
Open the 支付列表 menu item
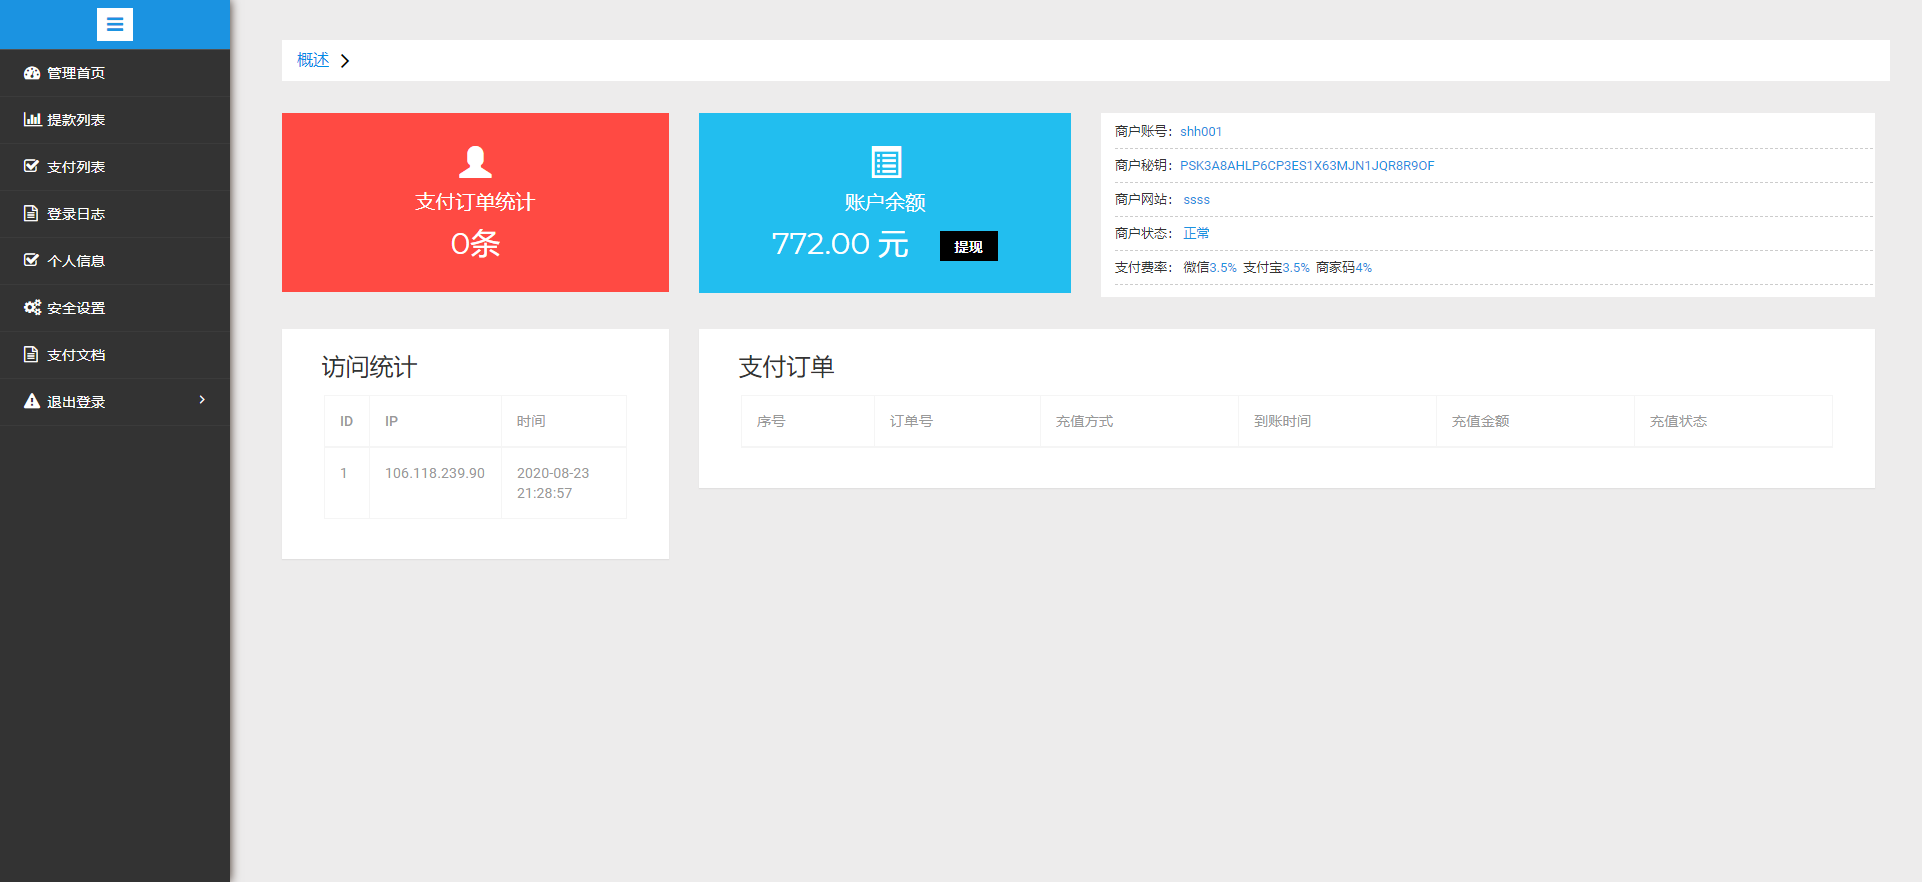pos(115,167)
